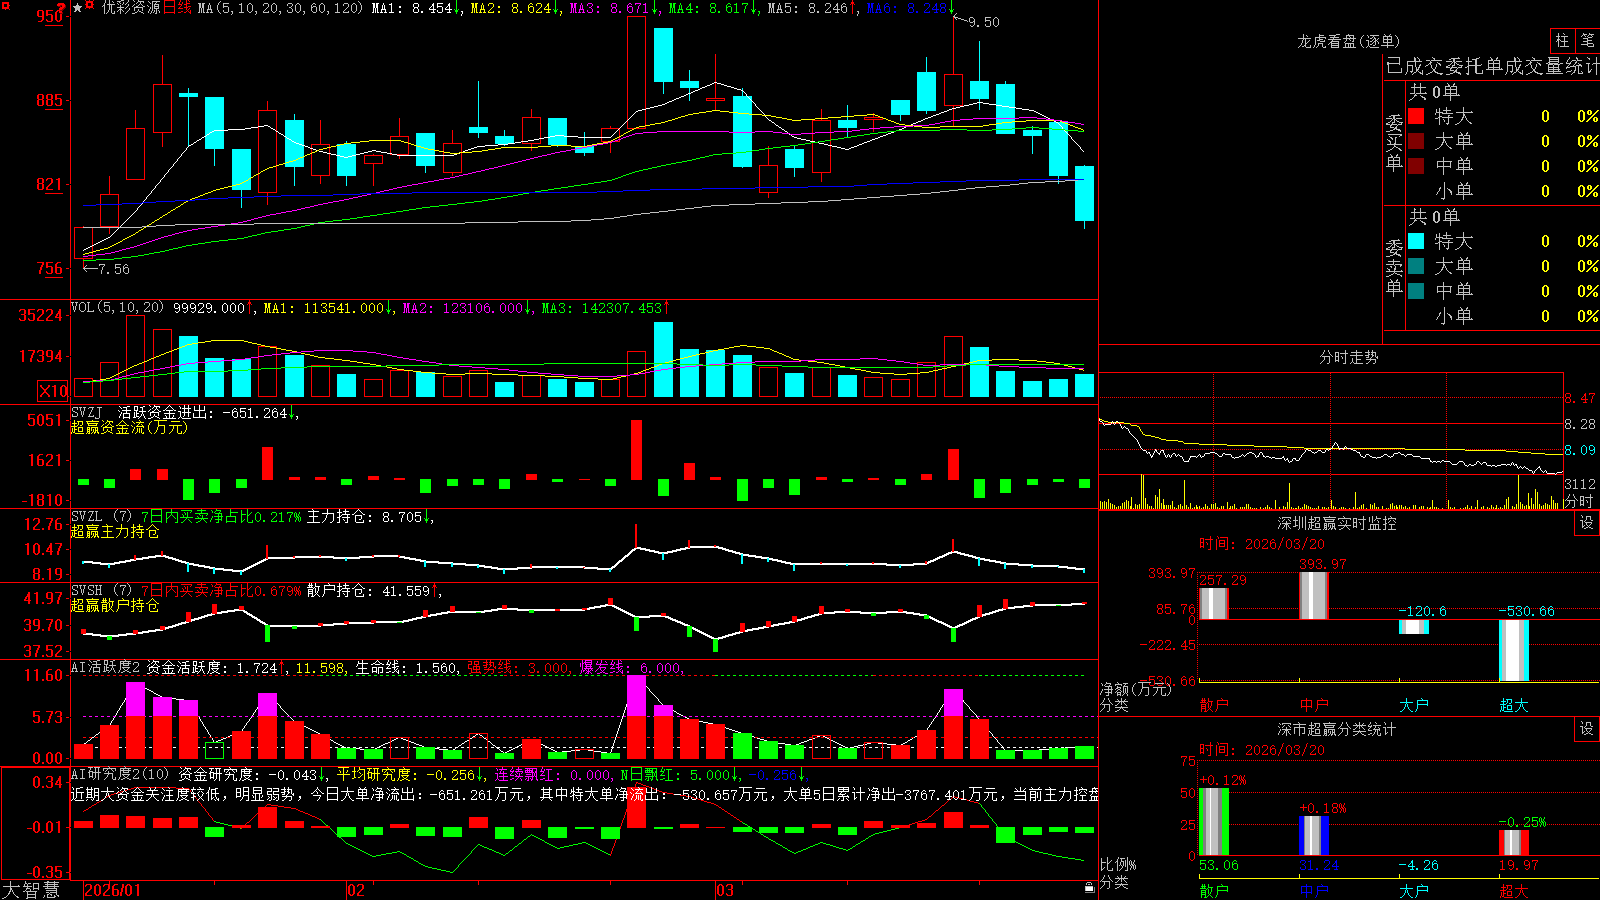Image resolution: width=1600 pixels, height=900 pixels.
Task: Click the 02 month timeline marker
Action: click(355, 890)
